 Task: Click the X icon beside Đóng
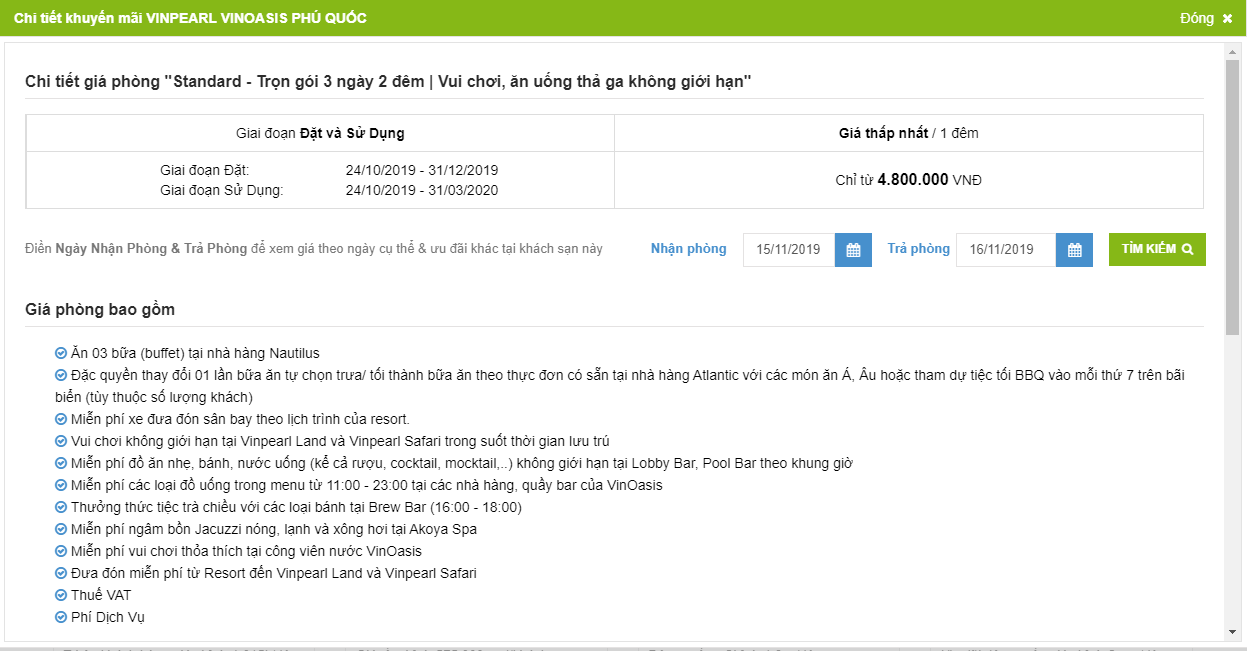[x=1227, y=19]
